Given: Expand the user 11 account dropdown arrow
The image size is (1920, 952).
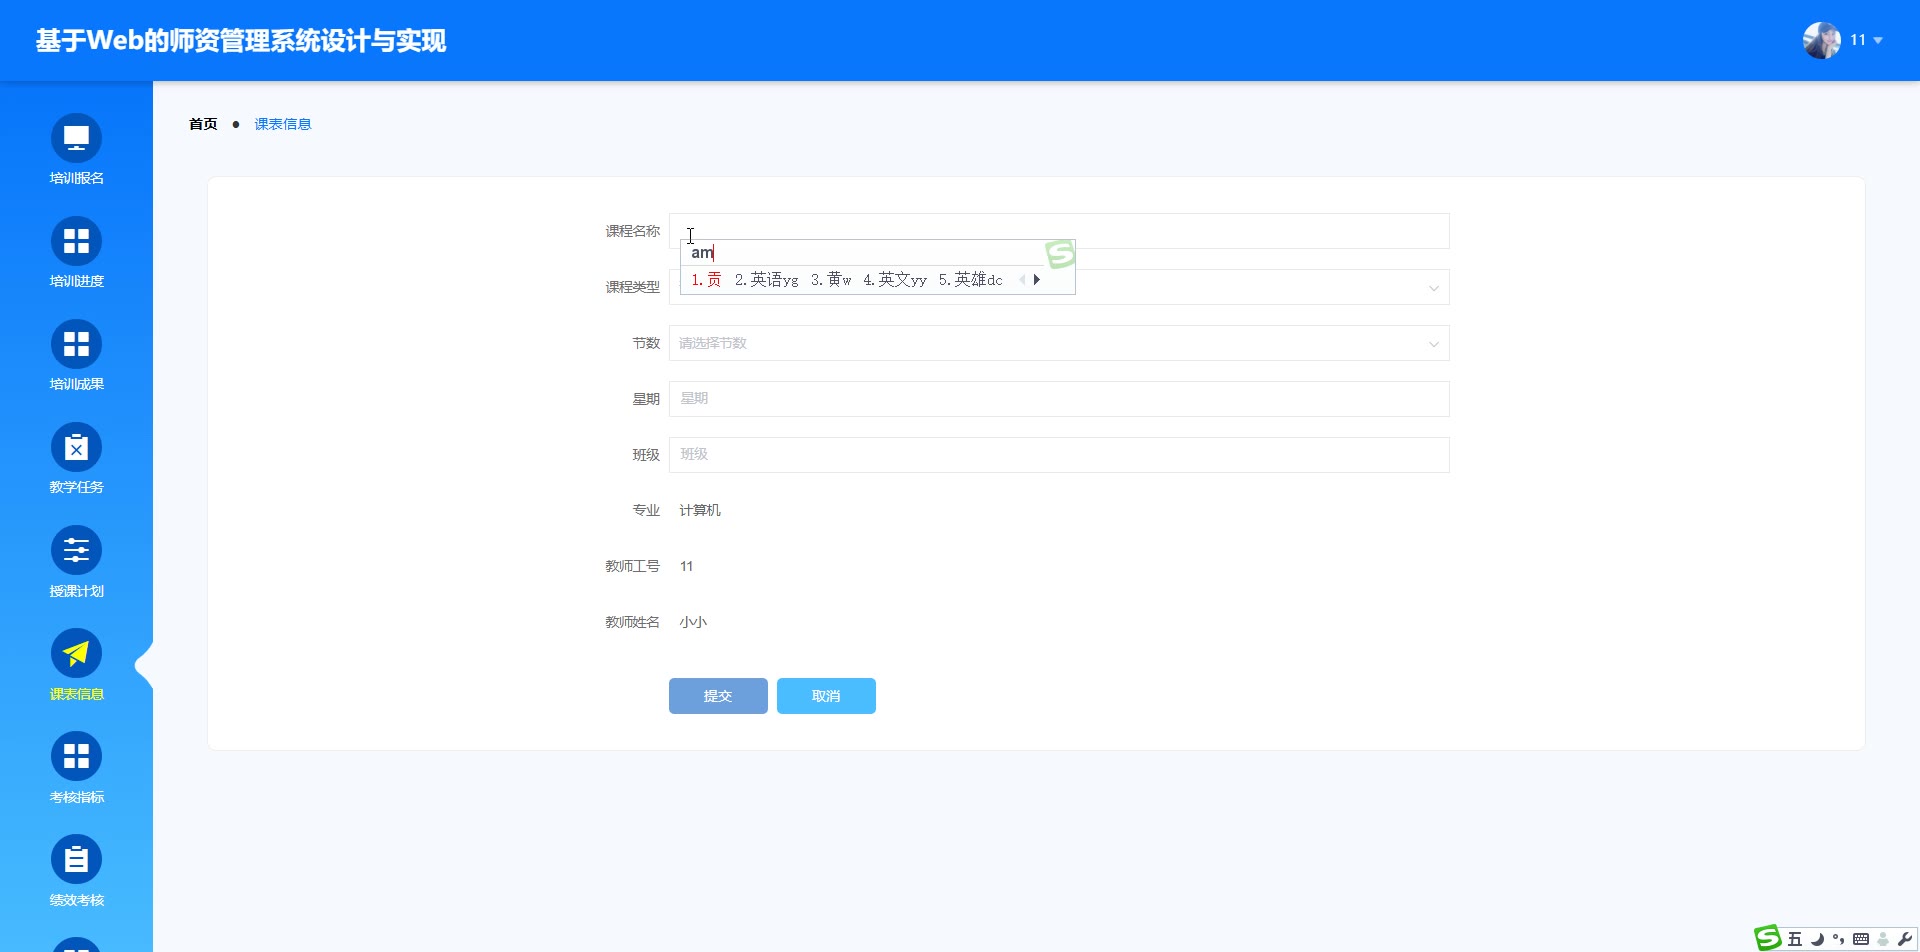Looking at the screenshot, I should pos(1878,41).
